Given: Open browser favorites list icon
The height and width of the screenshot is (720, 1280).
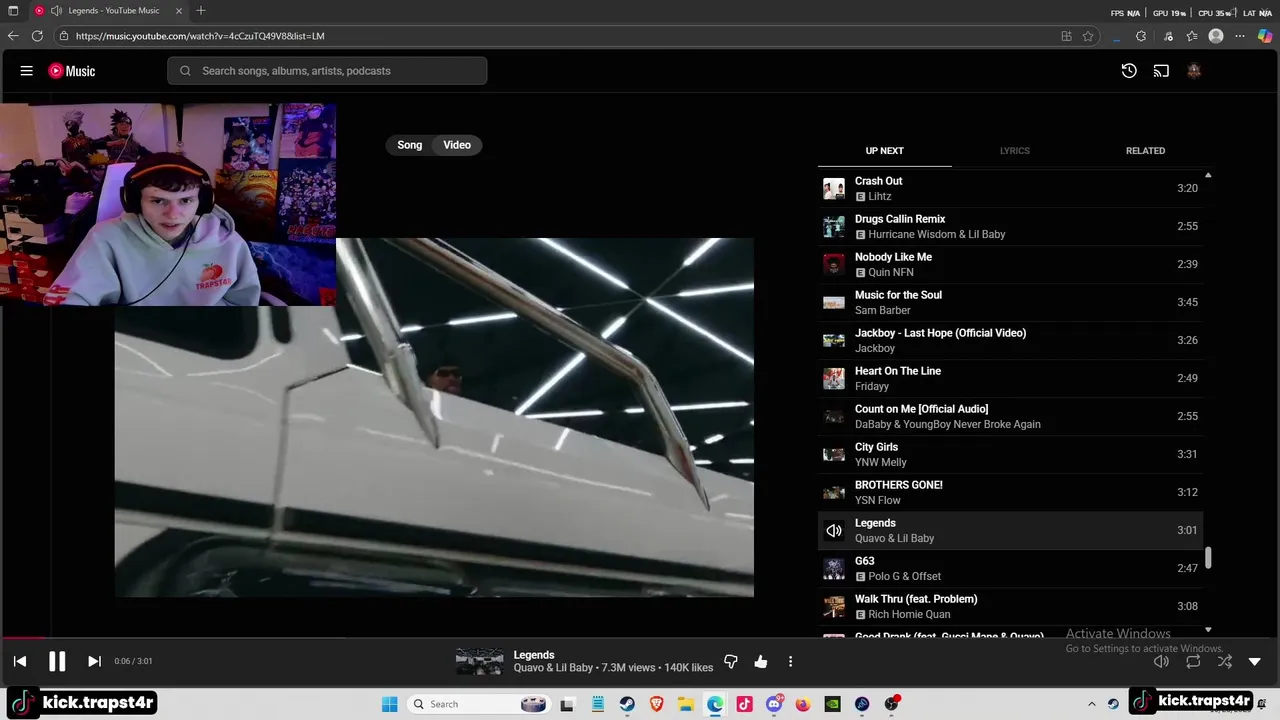Looking at the screenshot, I should tap(1192, 36).
